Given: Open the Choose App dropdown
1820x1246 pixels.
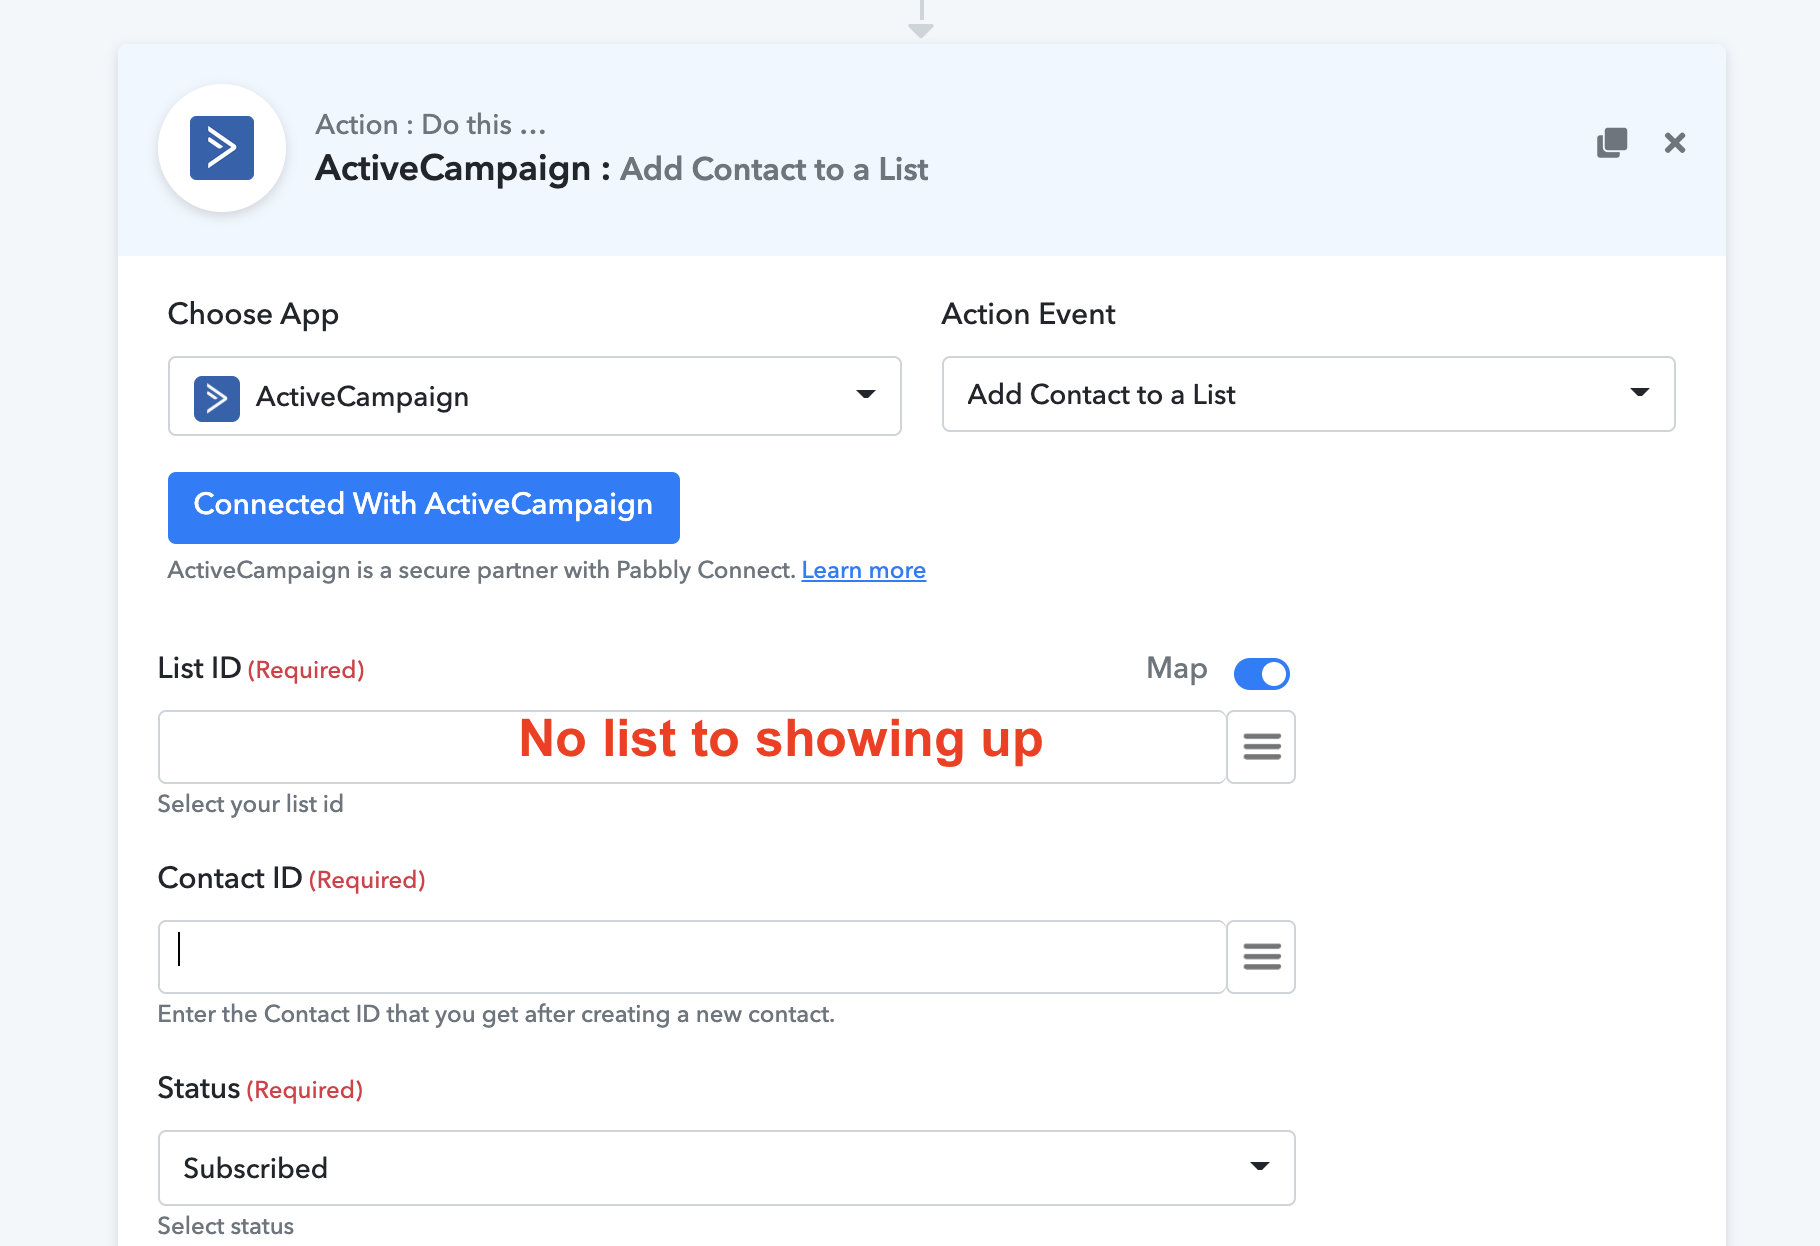Looking at the screenshot, I should [535, 396].
